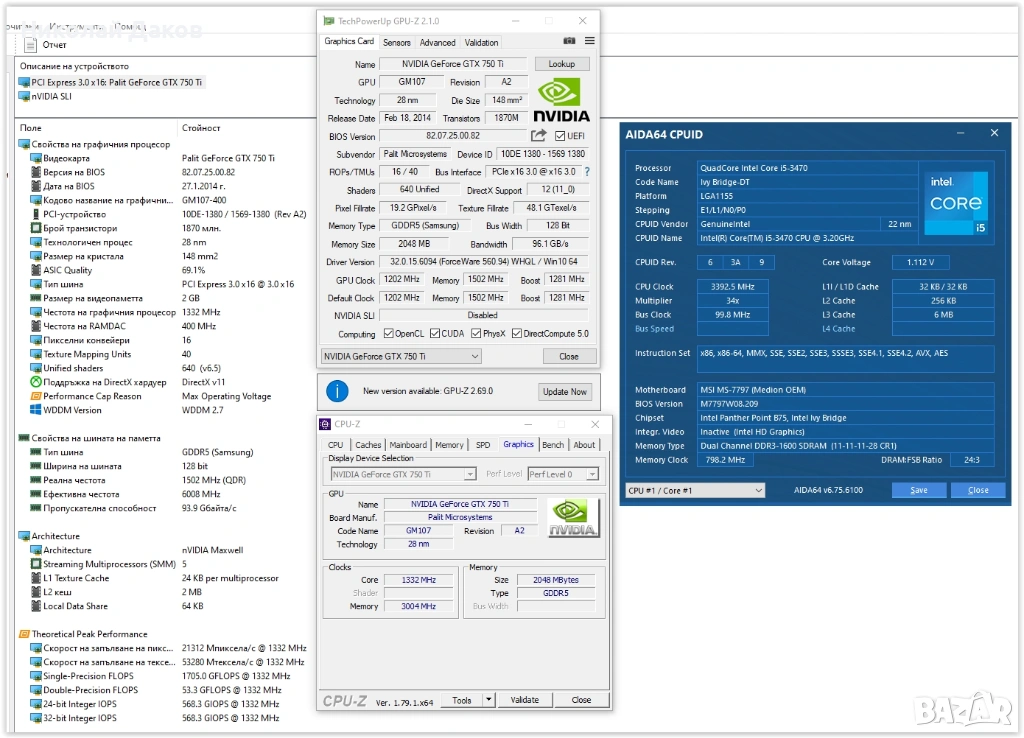The width and height of the screenshot is (1024, 738).
Task: Click the Lookup button
Action: coord(562,64)
